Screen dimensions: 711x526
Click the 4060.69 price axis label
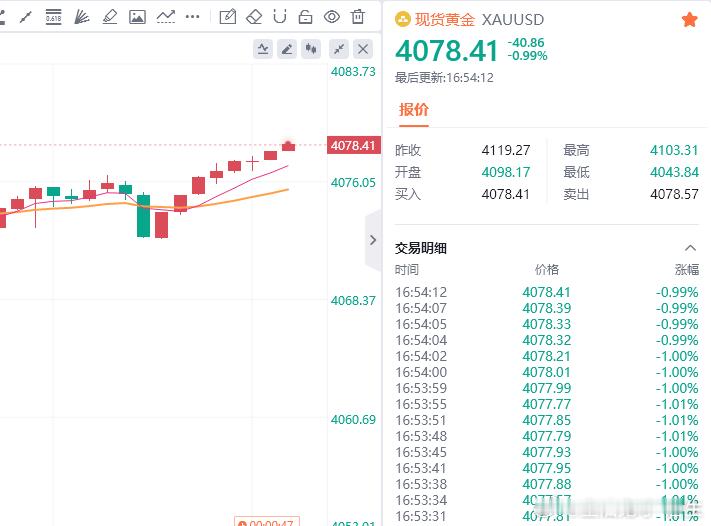(353, 419)
